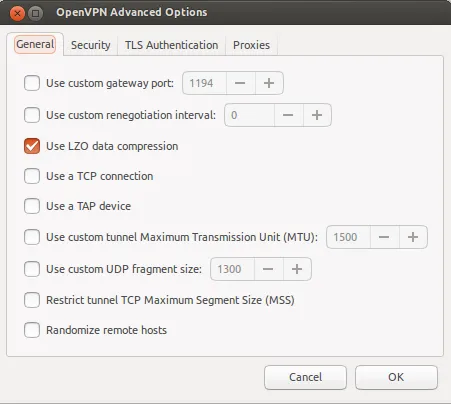The height and width of the screenshot is (404, 451).
Task: Enable custom tunnel MTU checkbox
Action: pyautogui.click(x=32, y=237)
